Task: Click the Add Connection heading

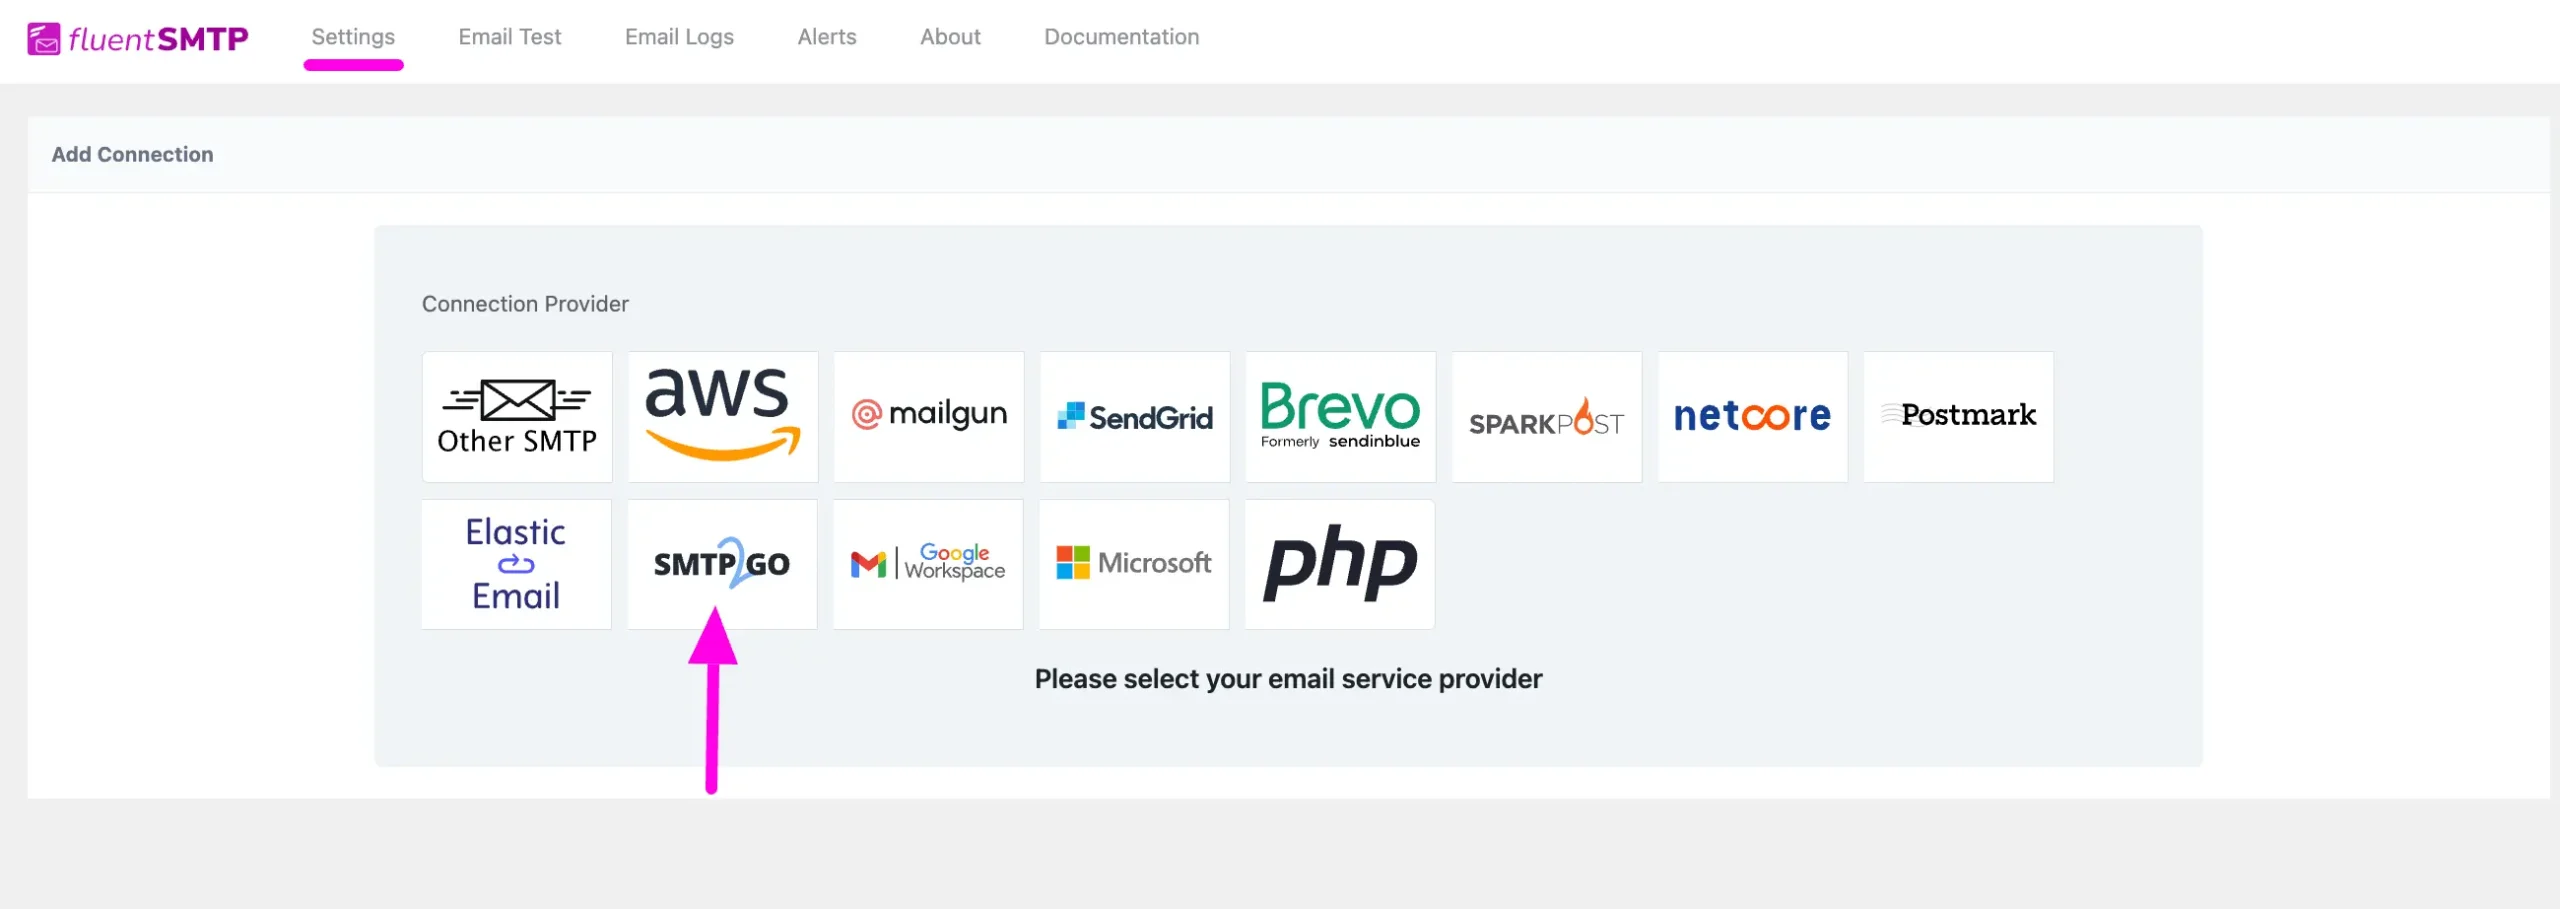Action: pos(132,154)
